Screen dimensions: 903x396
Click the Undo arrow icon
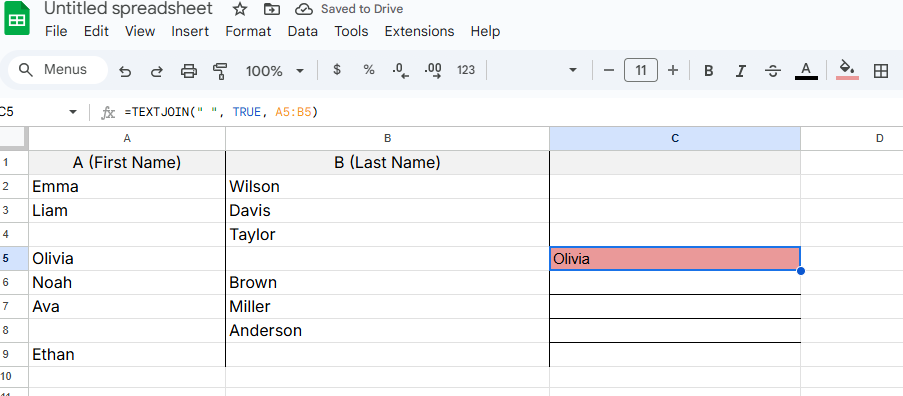pyautogui.click(x=125, y=71)
